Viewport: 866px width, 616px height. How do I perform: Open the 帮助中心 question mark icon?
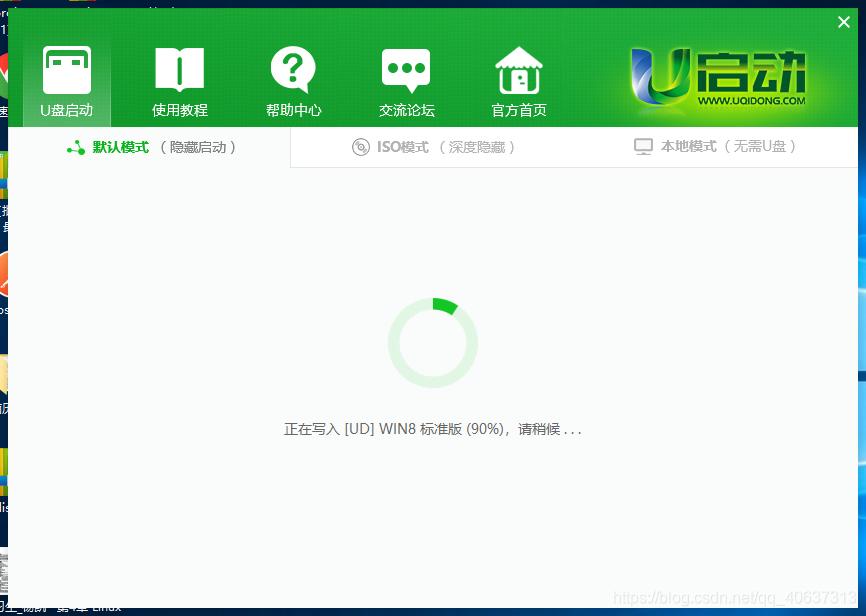[293, 70]
